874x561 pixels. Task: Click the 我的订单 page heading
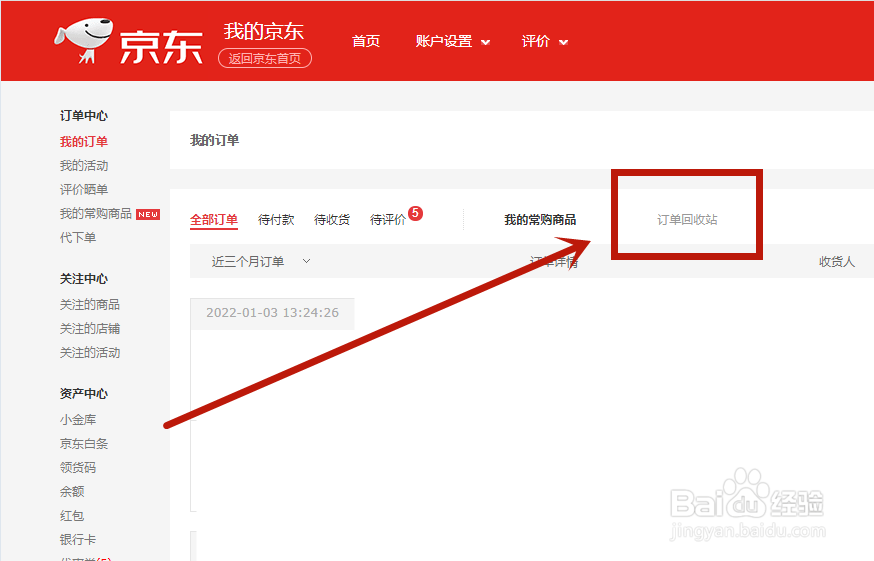coord(215,140)
